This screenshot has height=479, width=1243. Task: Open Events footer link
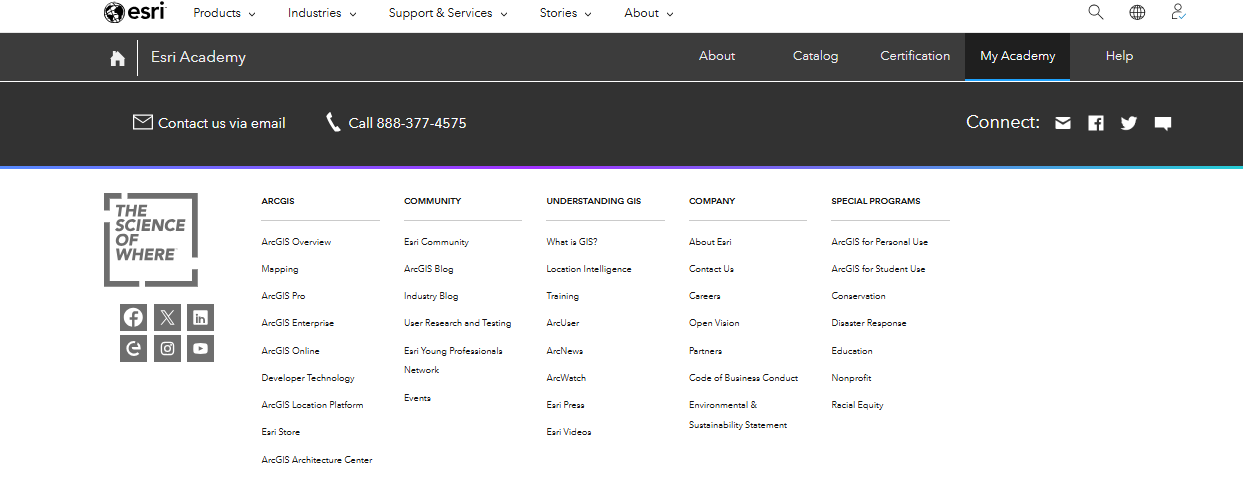(417, 398)
